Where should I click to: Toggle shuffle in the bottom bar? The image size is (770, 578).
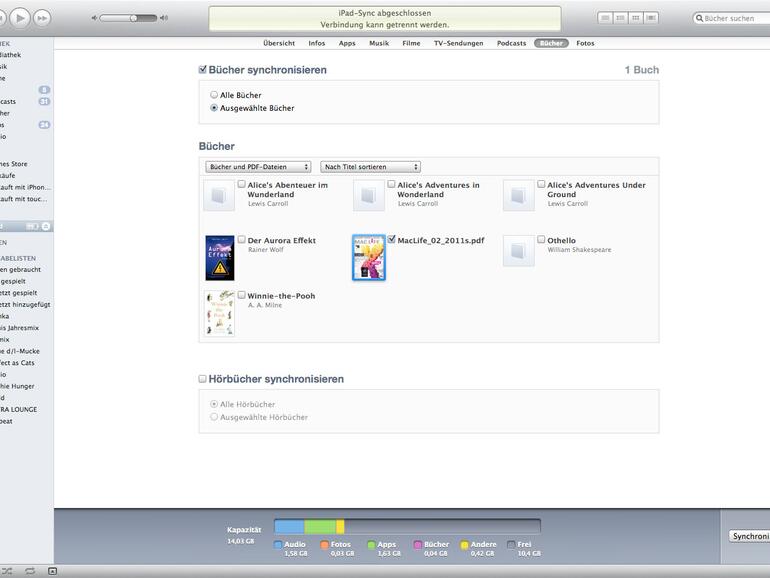pyautogui.click(x=7, y=571)
